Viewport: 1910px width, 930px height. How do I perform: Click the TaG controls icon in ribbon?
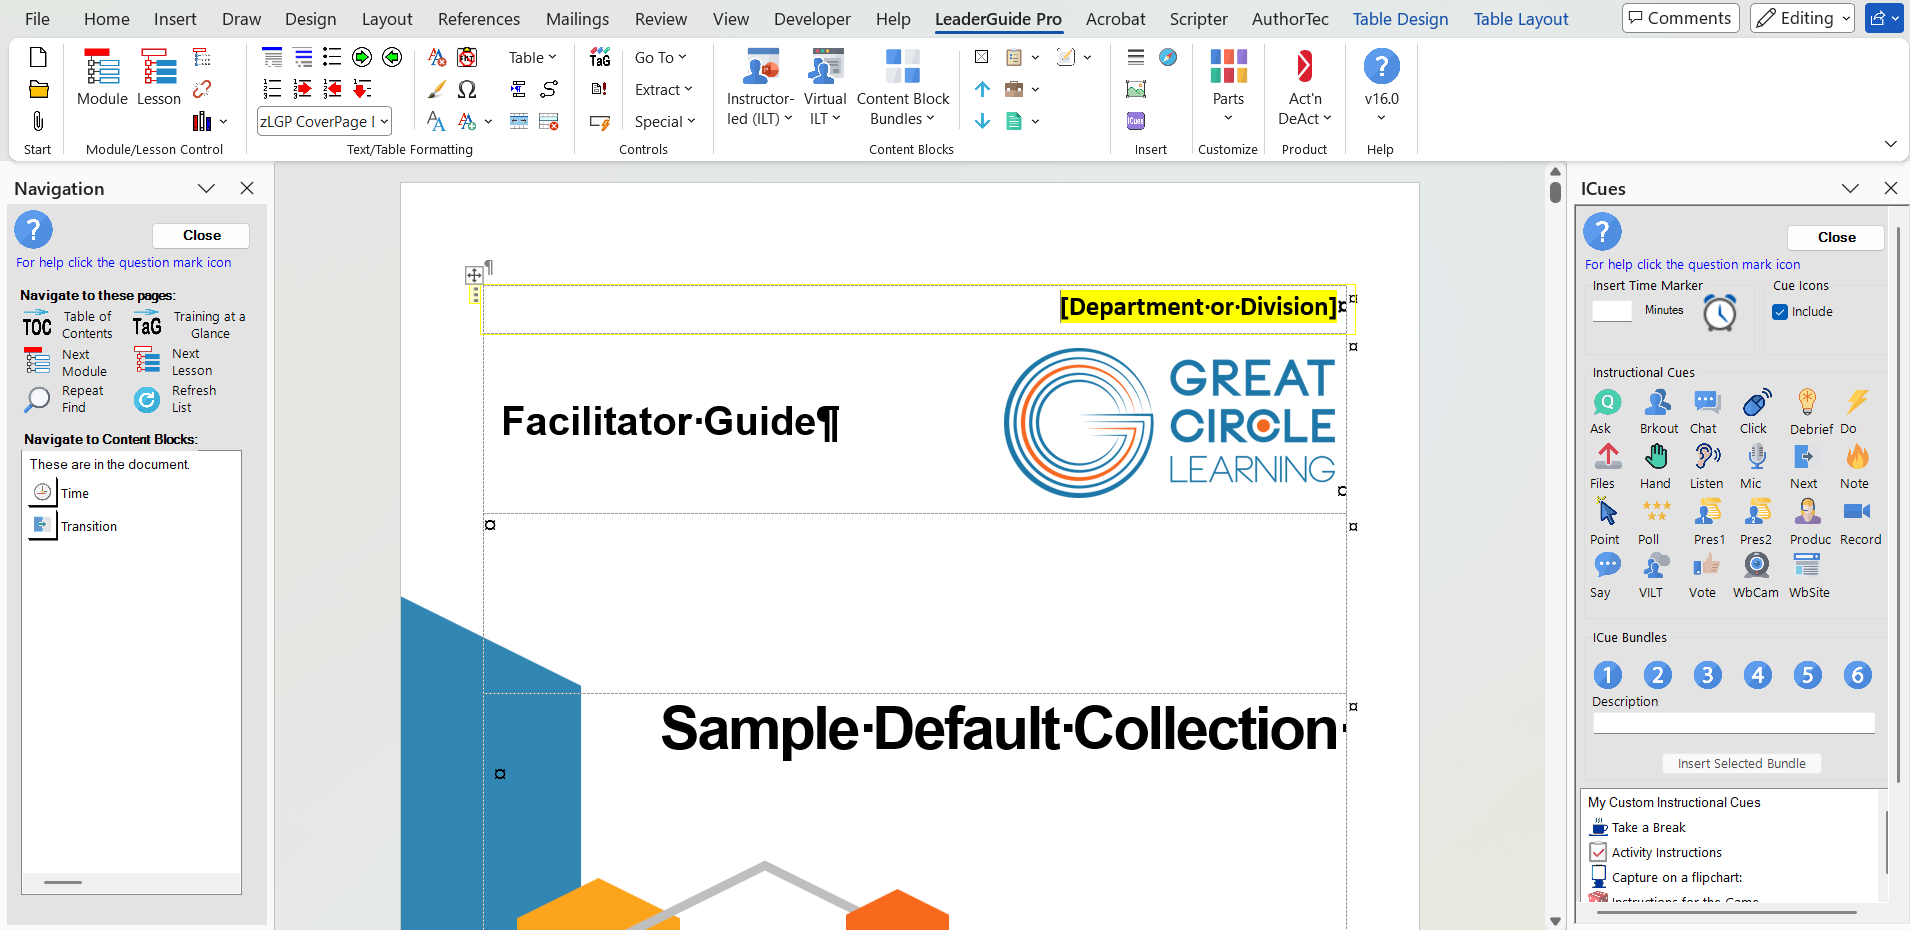click(600, 58)
